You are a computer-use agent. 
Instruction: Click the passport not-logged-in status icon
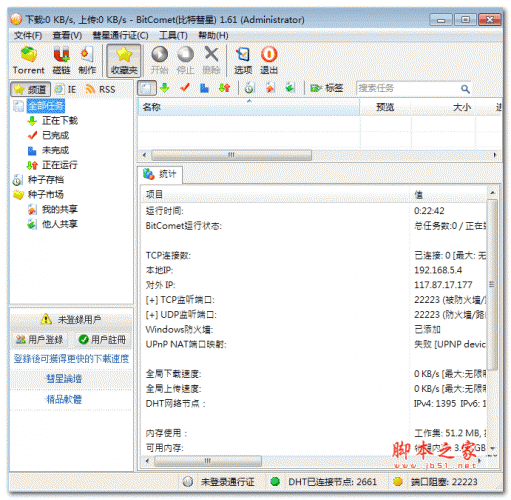click(x=188, y=481)
